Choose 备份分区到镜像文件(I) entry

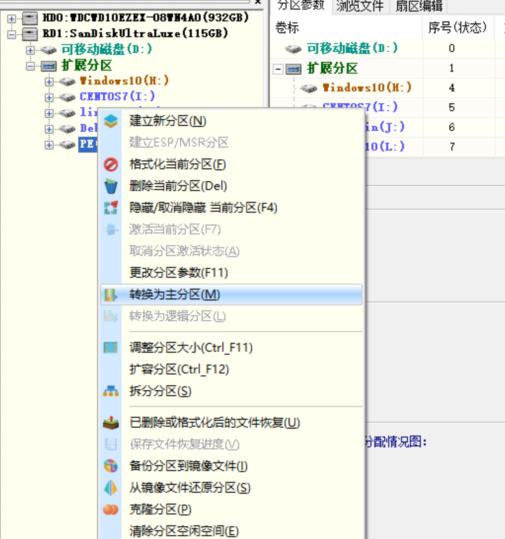tap(231, 466)
